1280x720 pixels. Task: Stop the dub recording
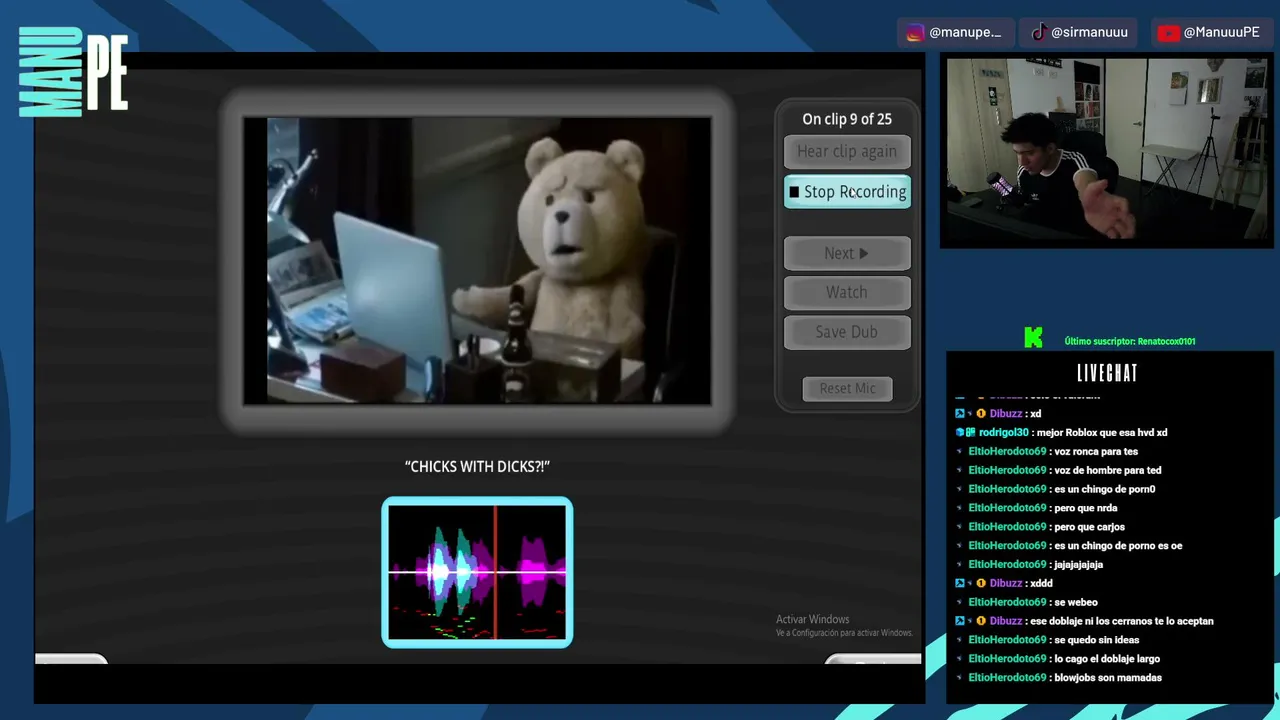[x=847, y=192]
